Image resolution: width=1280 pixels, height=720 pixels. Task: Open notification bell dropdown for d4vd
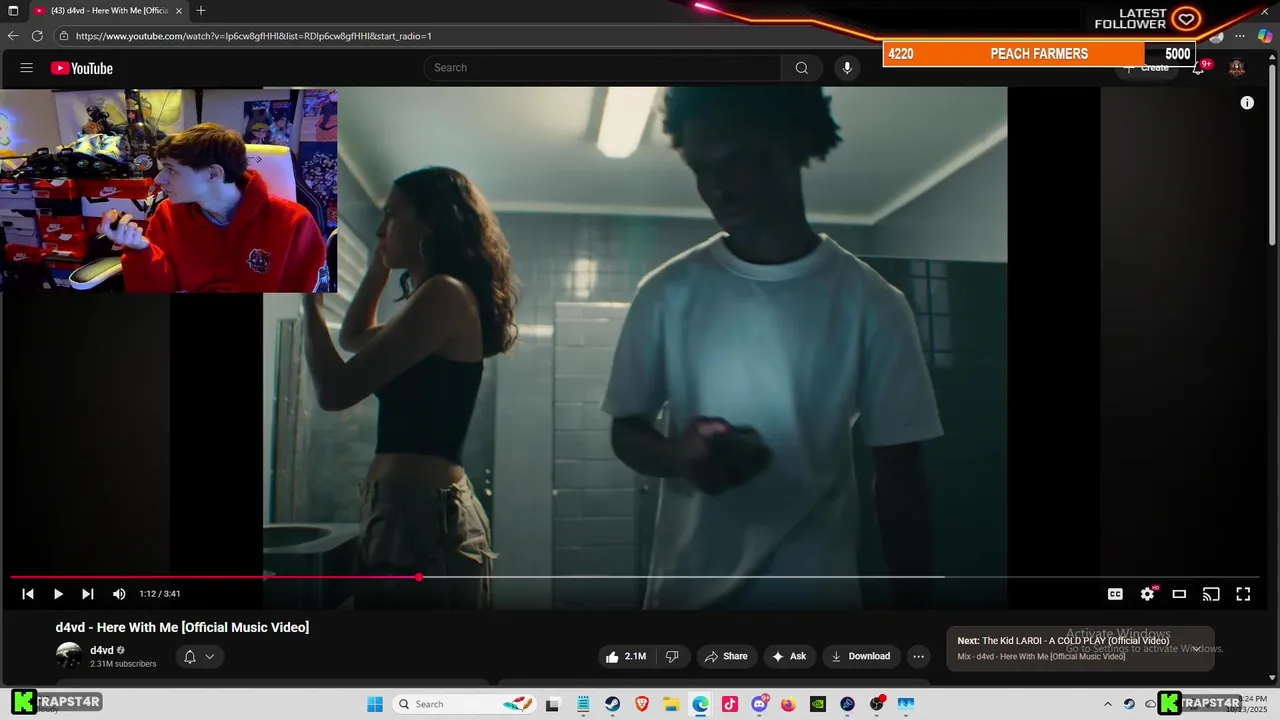point(199,657)
